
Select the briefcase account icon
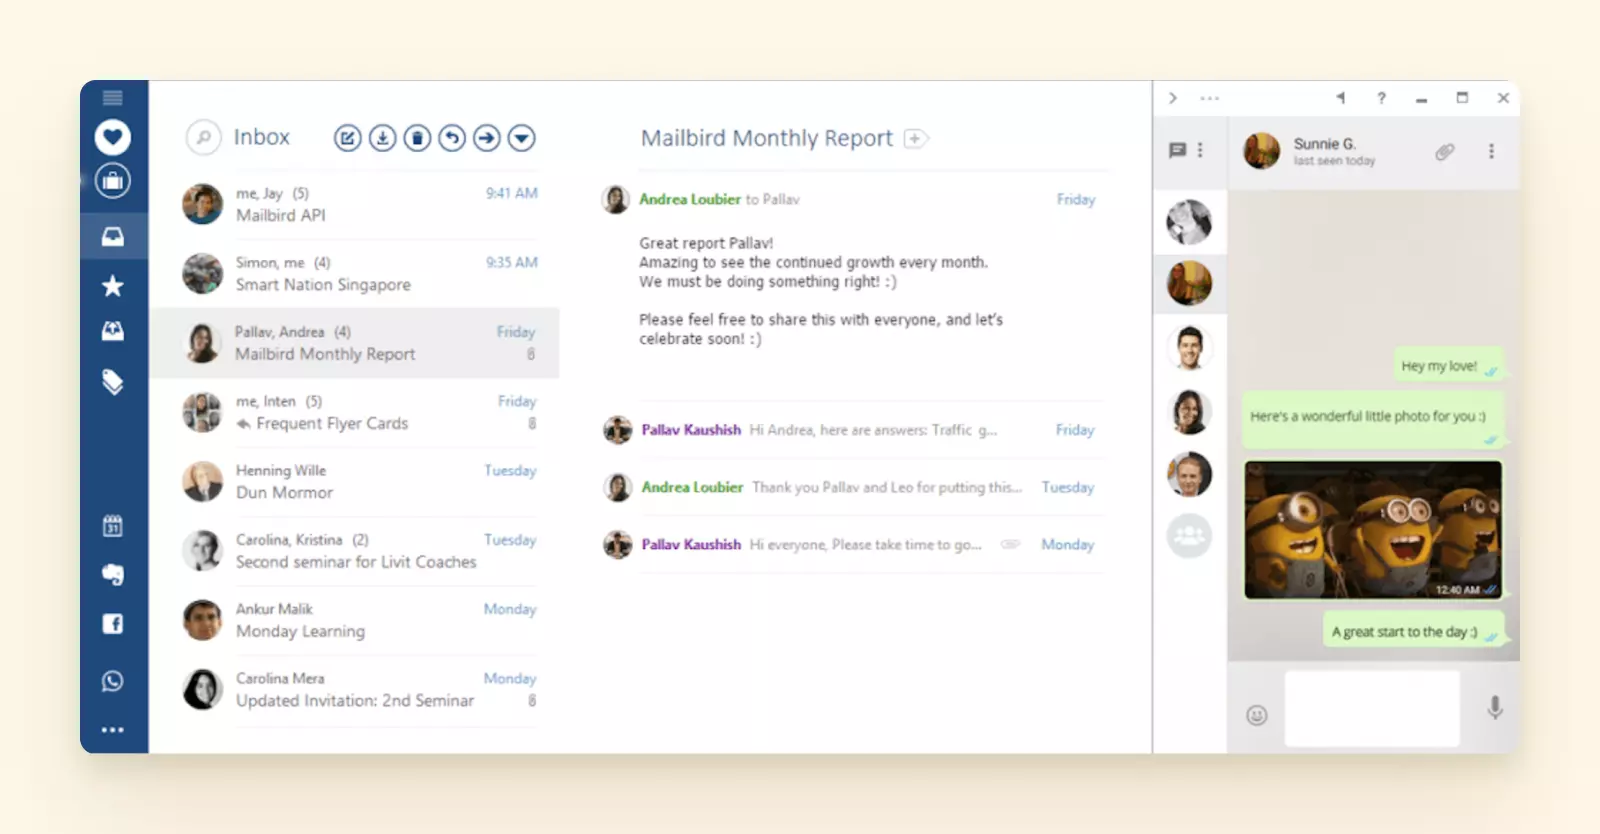tap(113, 181)
